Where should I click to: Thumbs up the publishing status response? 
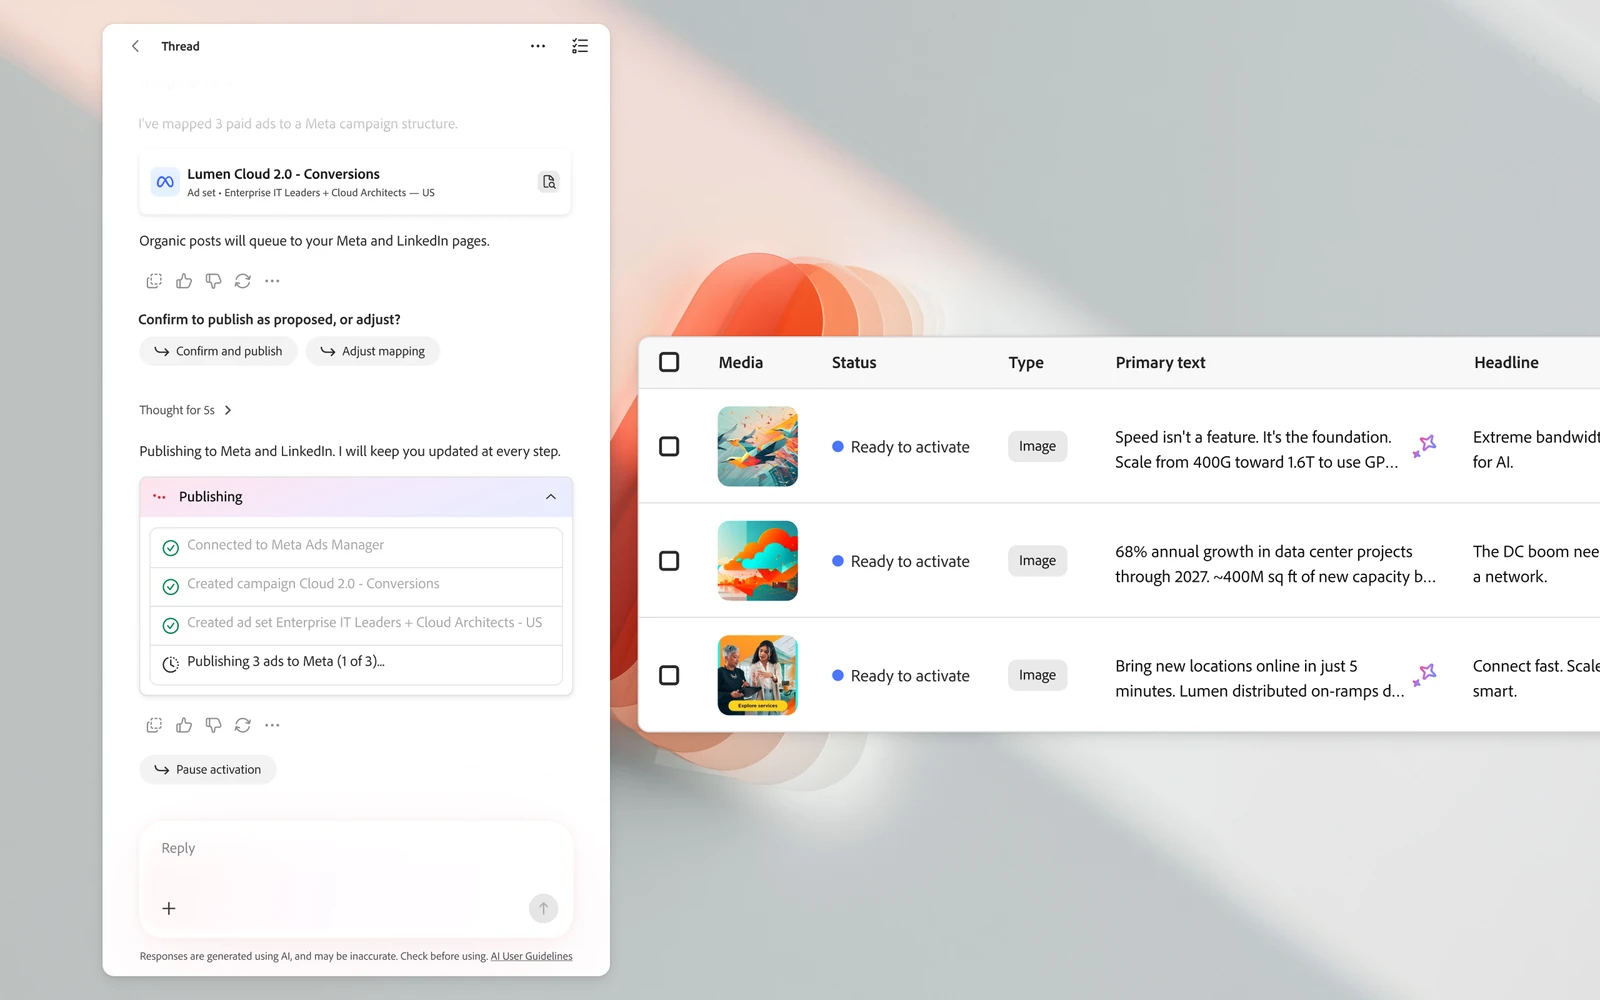coord(184,725)
